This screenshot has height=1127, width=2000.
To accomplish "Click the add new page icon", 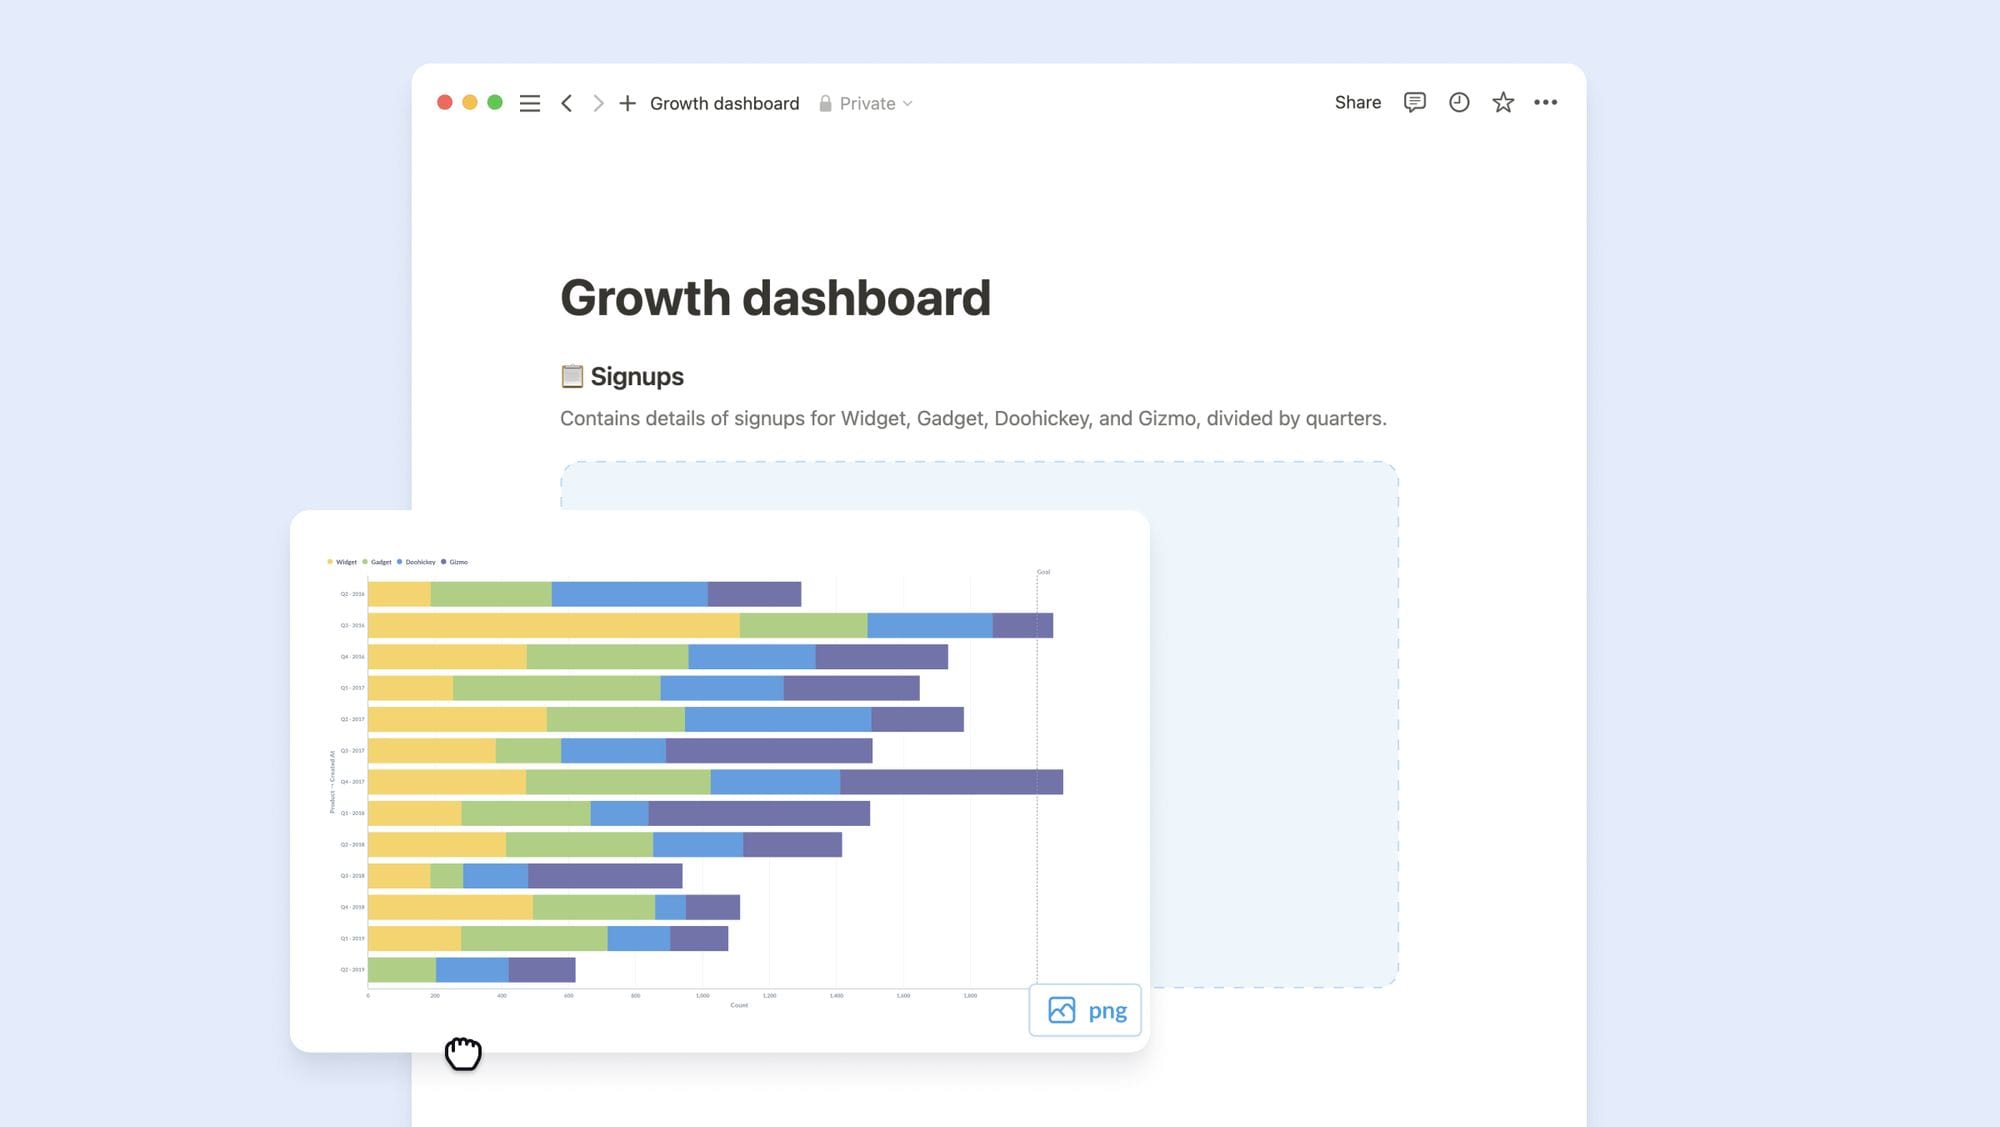I will point(626,102).
